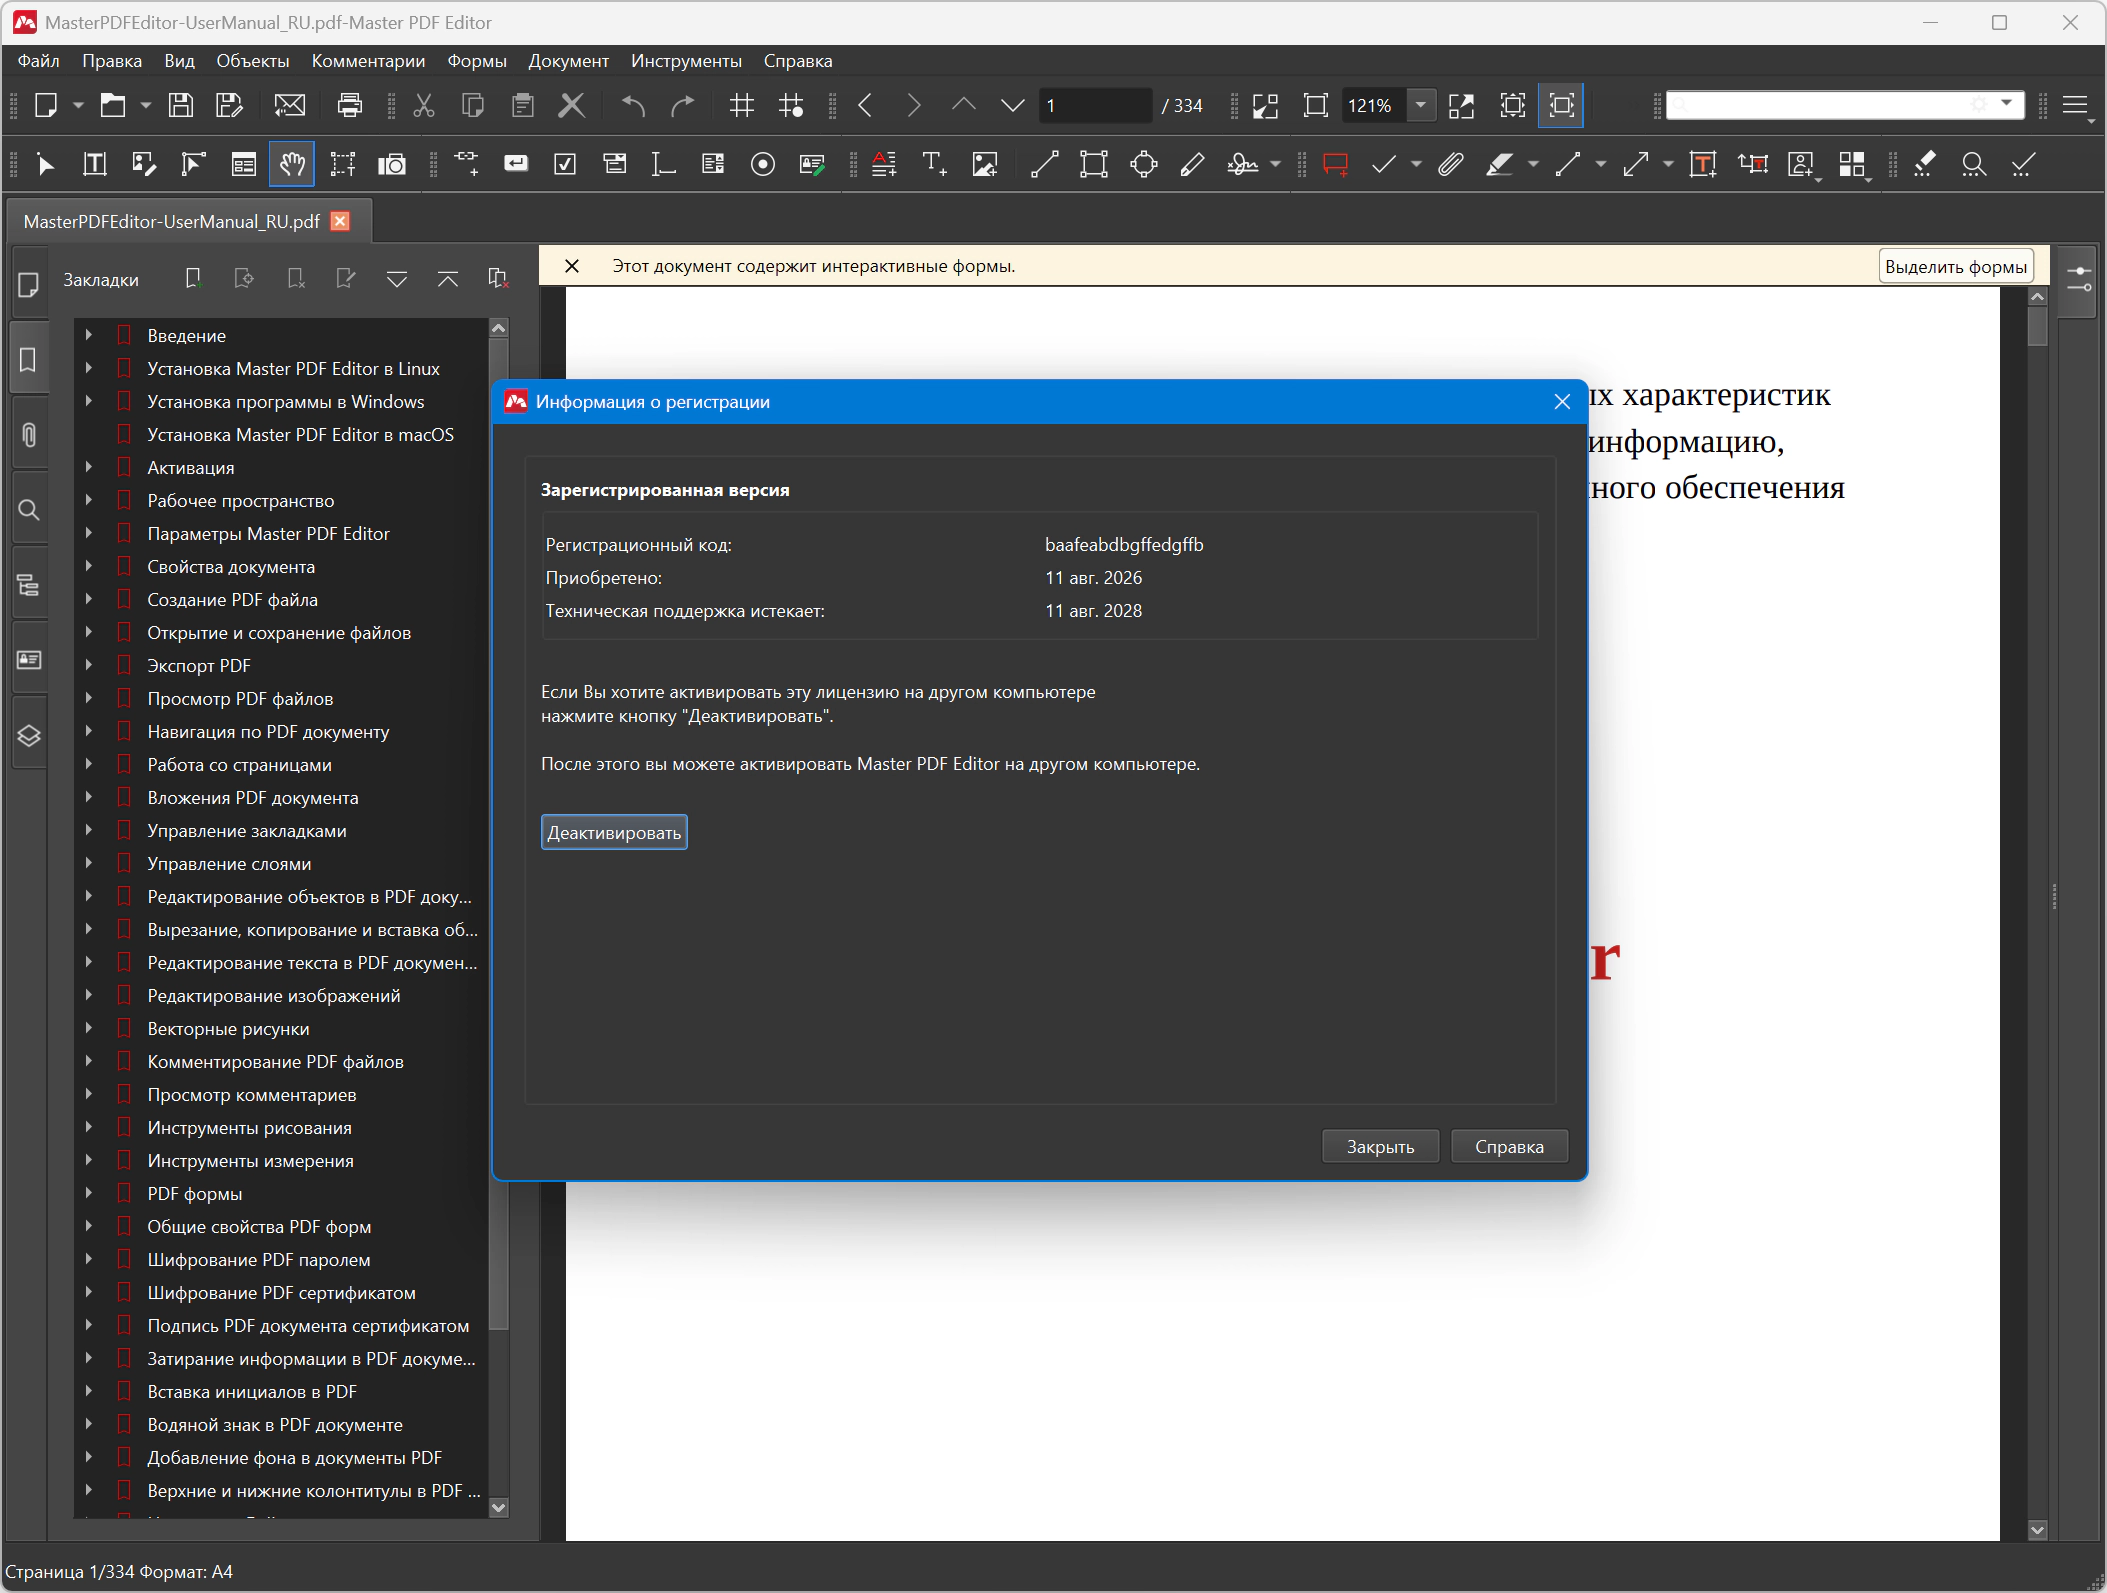This screenshot has width=2107, height=1593.
Task: Click the Undo arrow icon
Action: pos(633,105)
